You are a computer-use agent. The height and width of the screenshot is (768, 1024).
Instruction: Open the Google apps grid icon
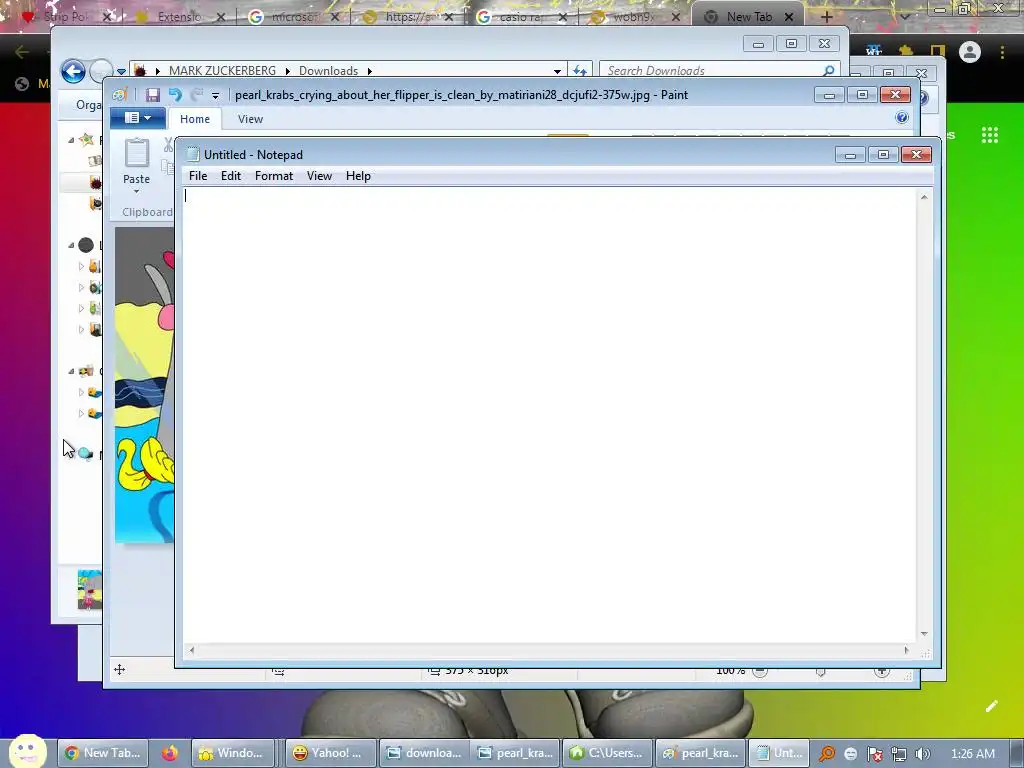click(x=990, y=135)
